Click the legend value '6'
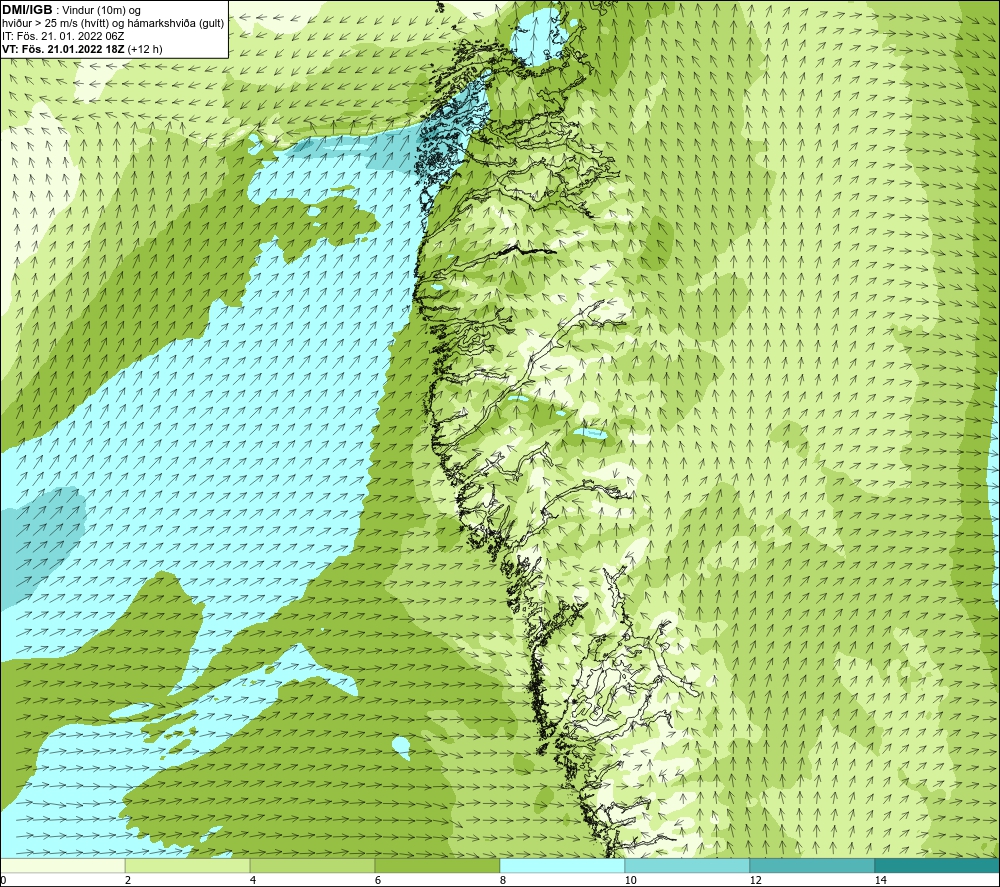Image resolution: width=1000 pixels, height=887 pixels. 378,880
